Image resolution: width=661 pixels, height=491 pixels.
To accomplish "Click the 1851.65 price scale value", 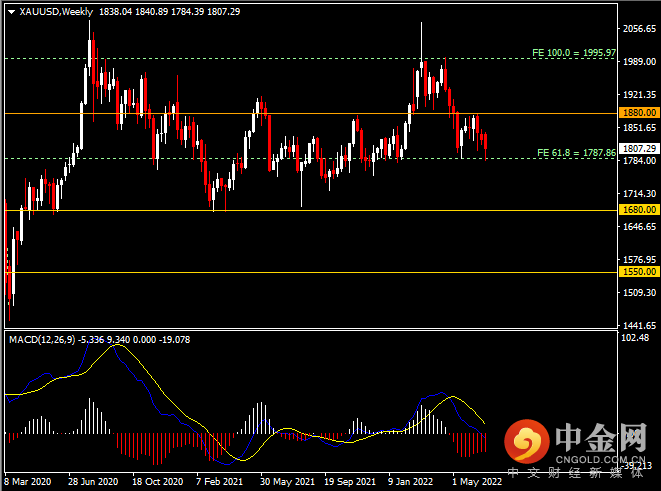I will (x=640, y=127).
